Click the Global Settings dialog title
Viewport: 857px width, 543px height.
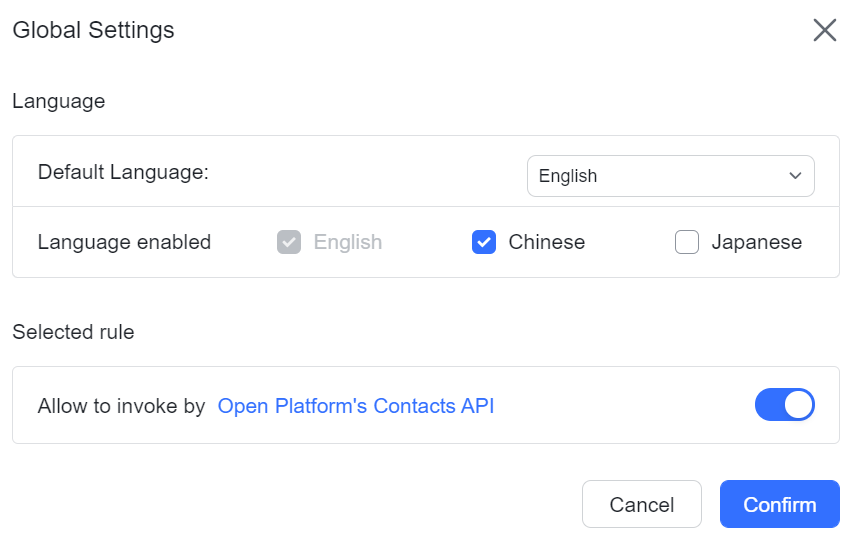(x=93, y=30)
